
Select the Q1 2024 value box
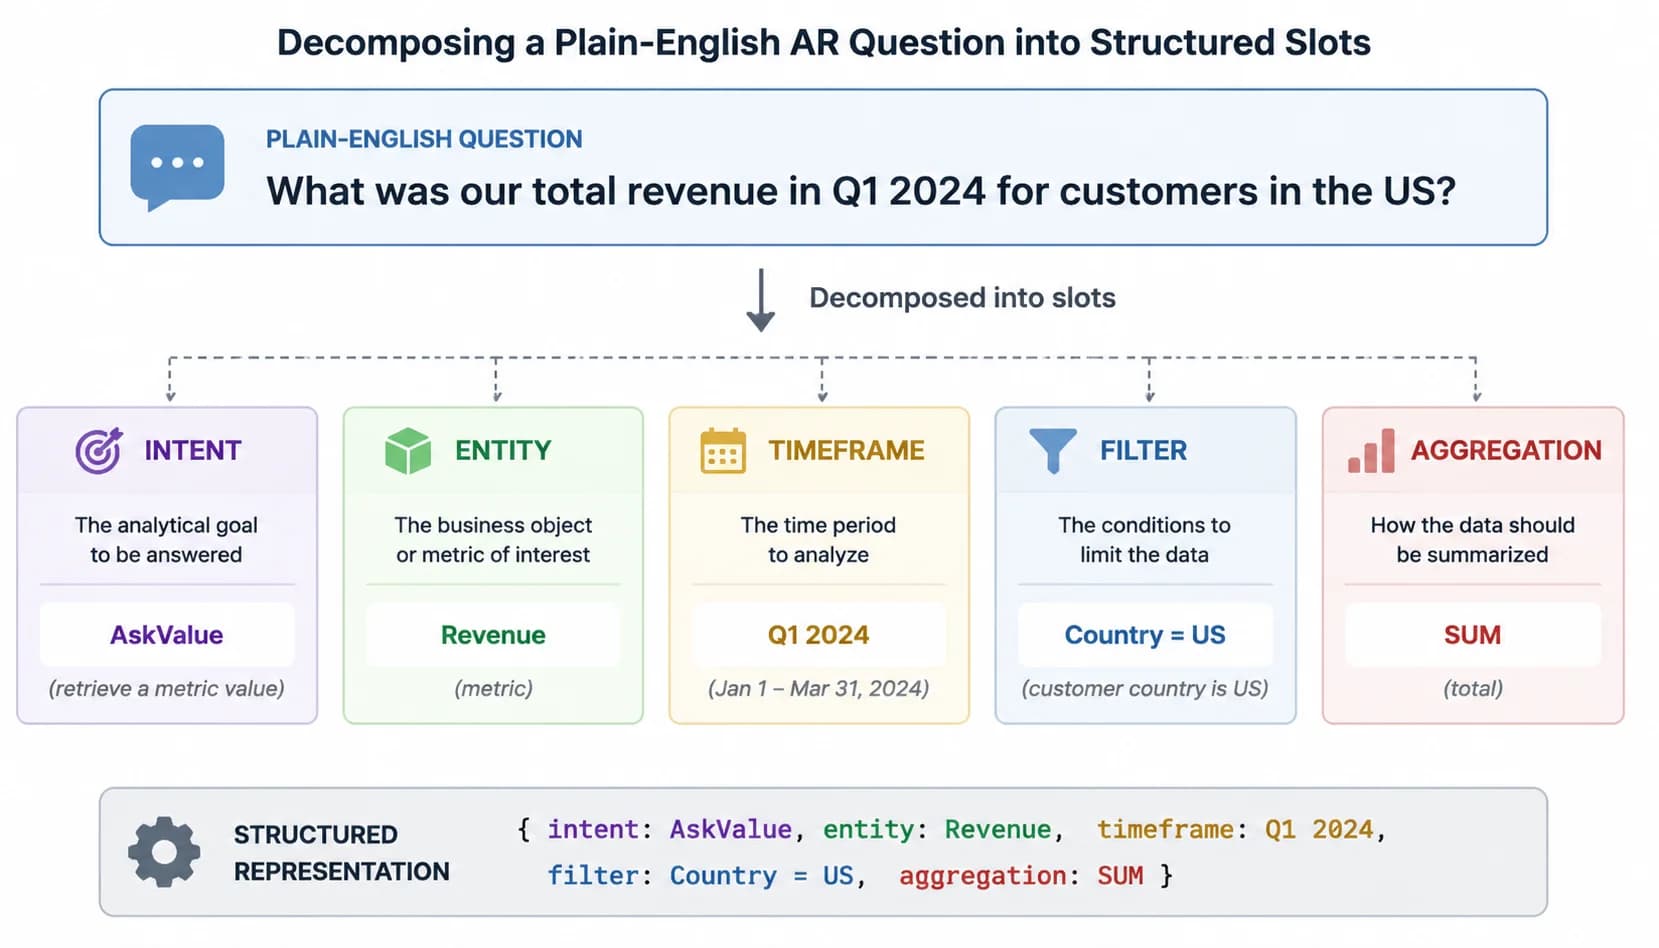point(819,635)
